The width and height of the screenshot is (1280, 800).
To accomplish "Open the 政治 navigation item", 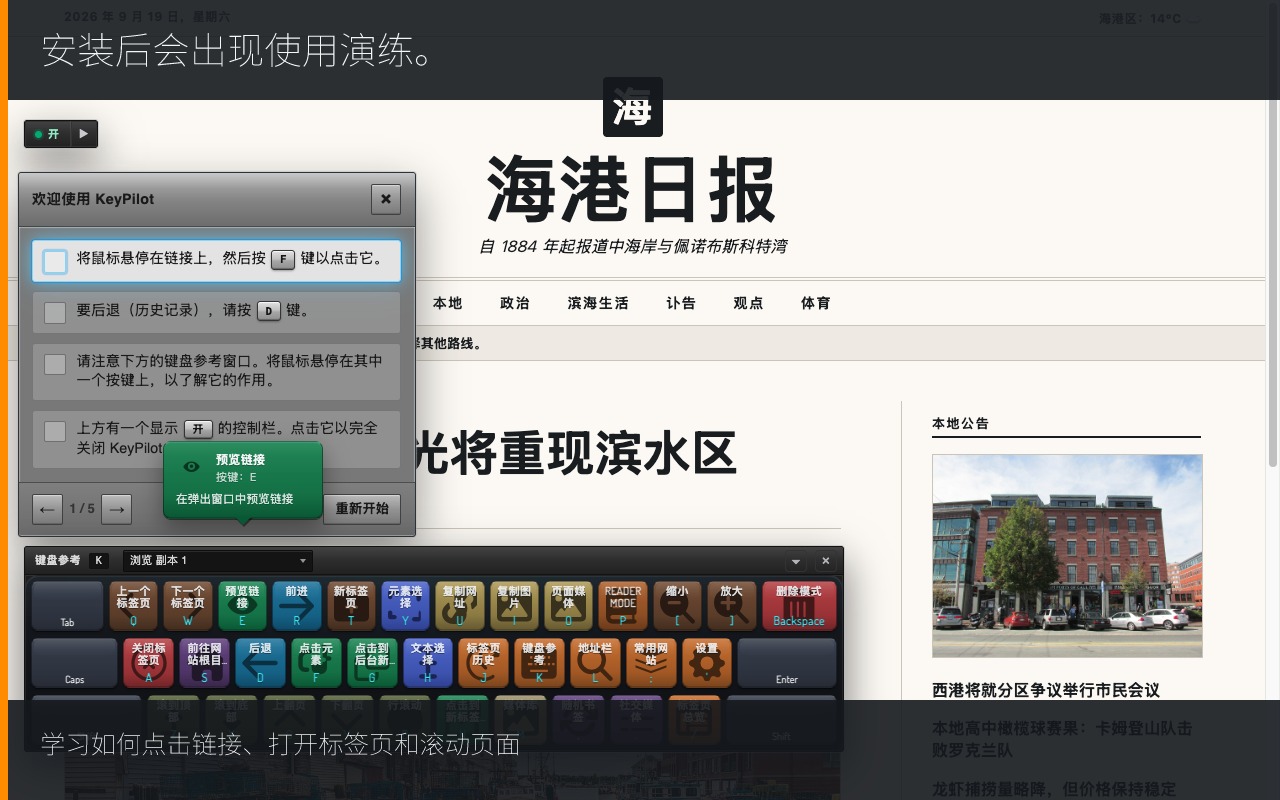I will point(515,303).
